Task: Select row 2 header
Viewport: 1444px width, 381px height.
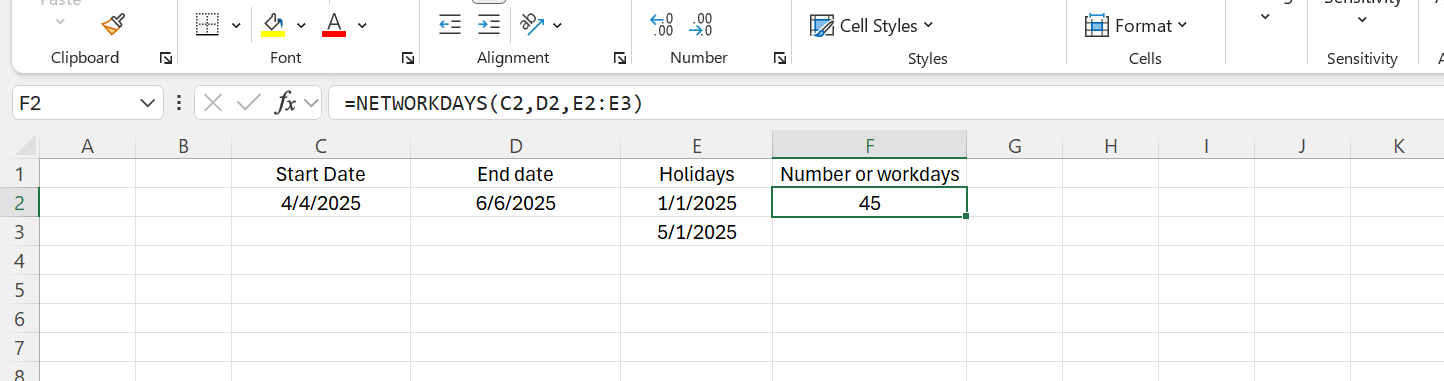Action: coord(20,203)
